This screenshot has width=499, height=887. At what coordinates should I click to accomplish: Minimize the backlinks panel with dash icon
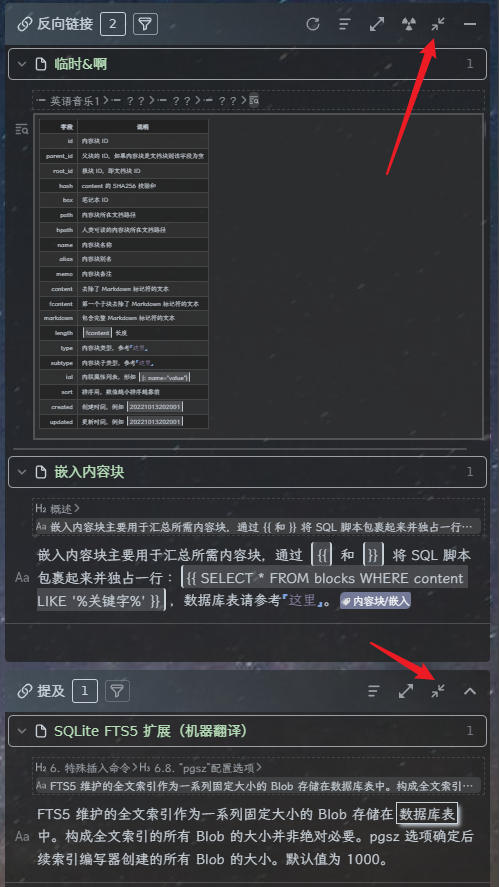[470, 24]
